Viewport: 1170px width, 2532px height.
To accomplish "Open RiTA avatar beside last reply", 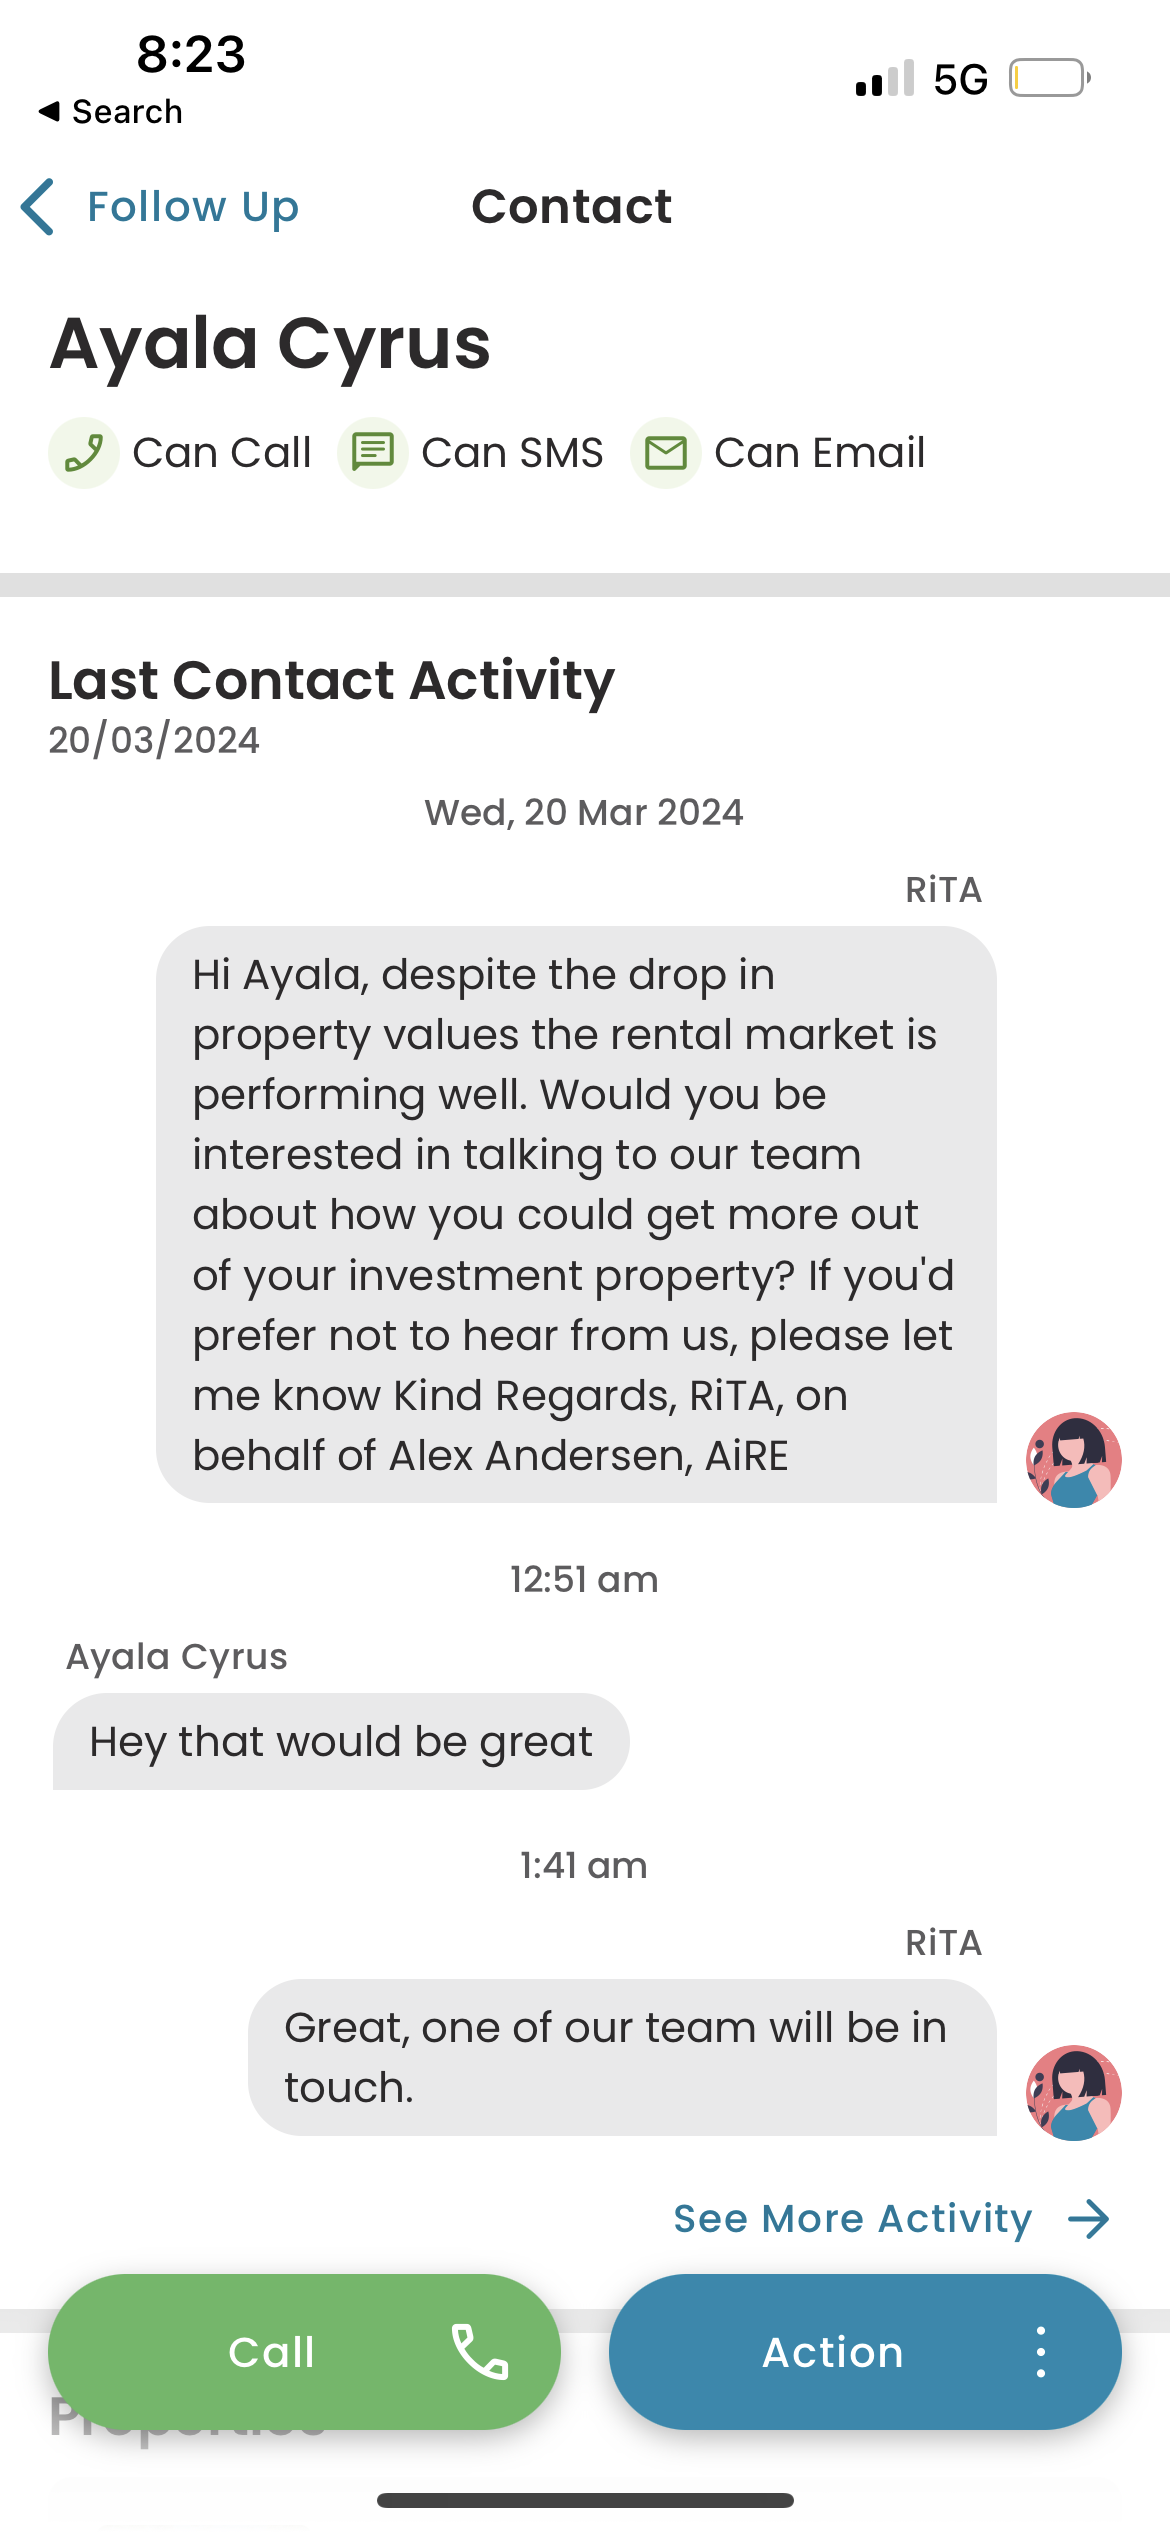I will click(x=1074, y=2093).
